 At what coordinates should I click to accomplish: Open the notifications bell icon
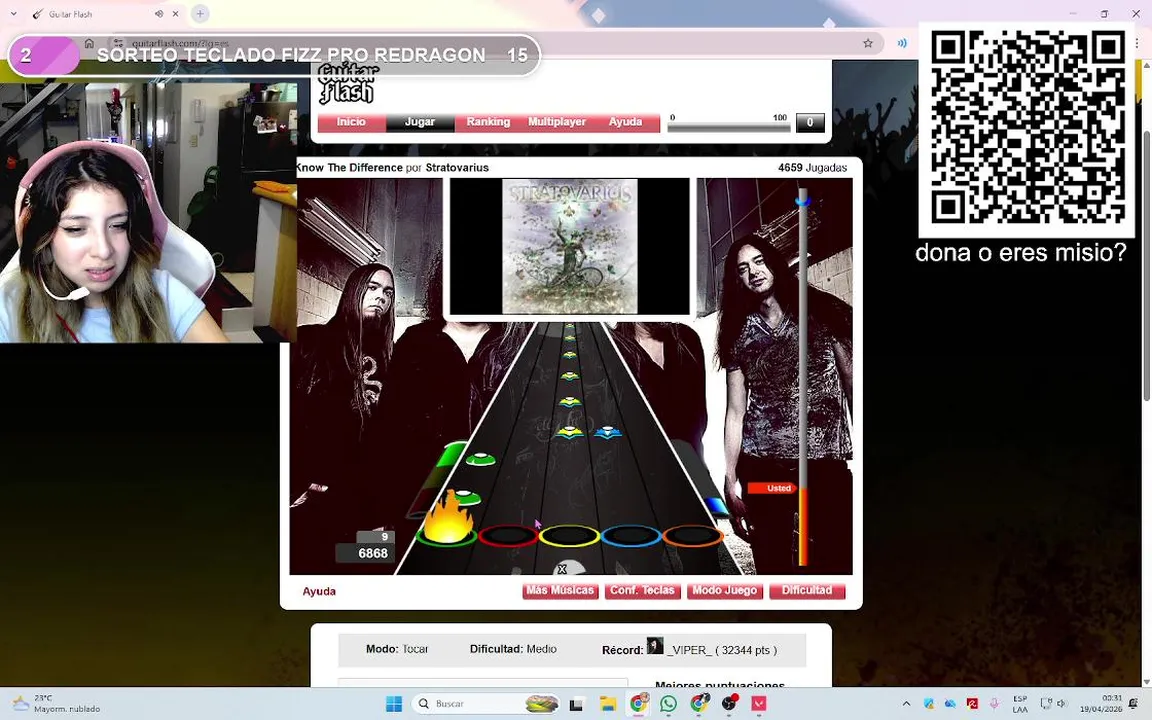1134,704
